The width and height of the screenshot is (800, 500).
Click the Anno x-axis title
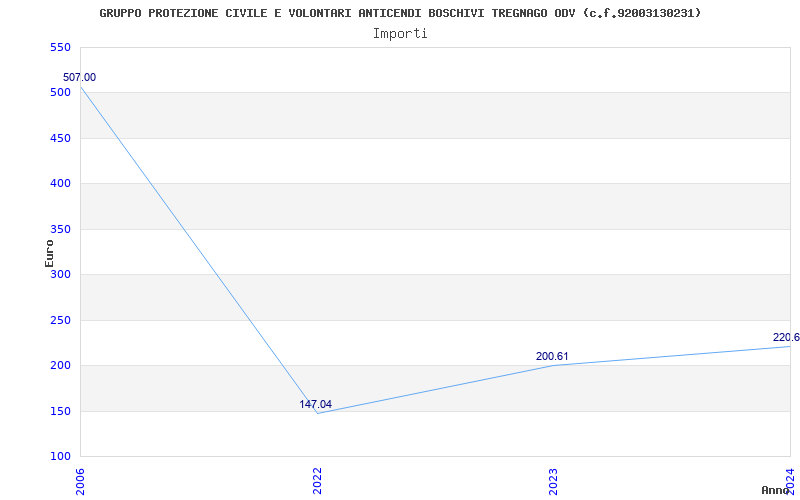point(776,490)
